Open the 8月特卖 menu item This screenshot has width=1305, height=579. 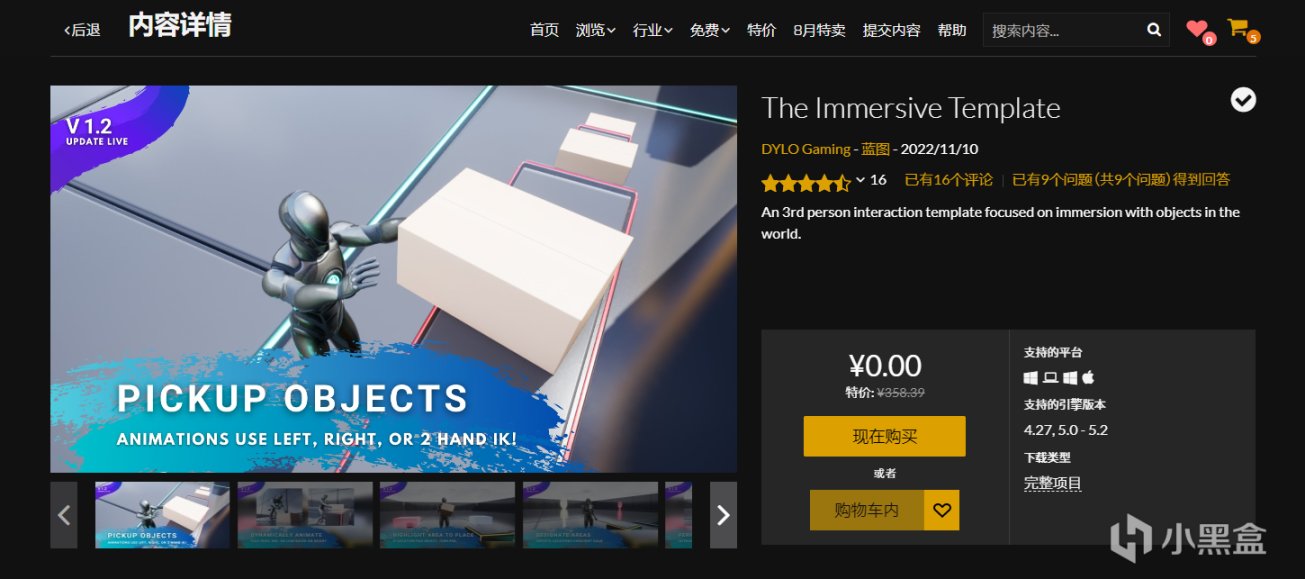[x=819, y=30]
